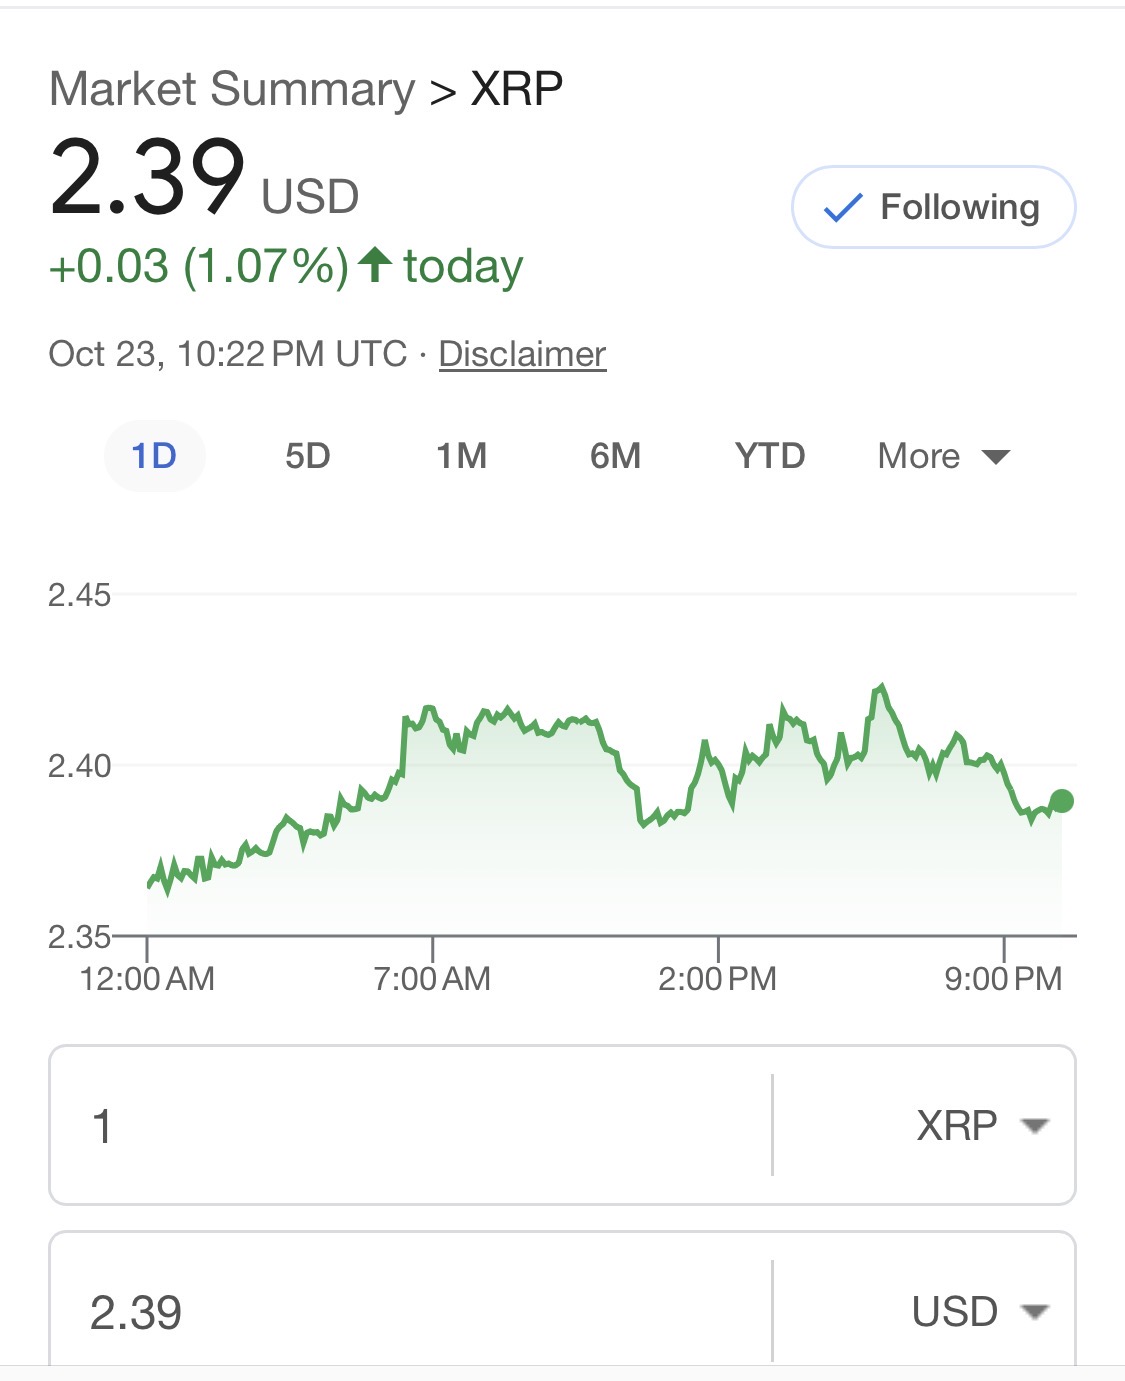Show the 6M chart range
The width and height of the screenshot is (1125, 1381).
pyautogui.click(x=615, y=456)
